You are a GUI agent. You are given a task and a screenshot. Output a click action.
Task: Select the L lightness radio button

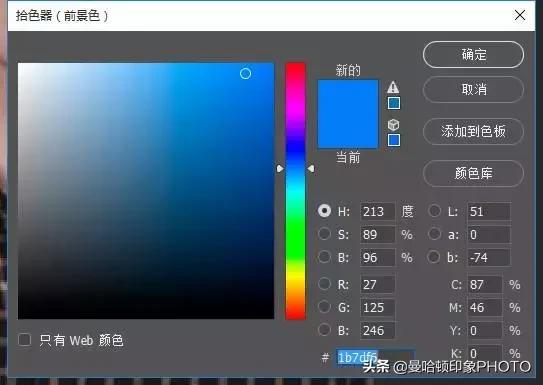pos(434,211)
